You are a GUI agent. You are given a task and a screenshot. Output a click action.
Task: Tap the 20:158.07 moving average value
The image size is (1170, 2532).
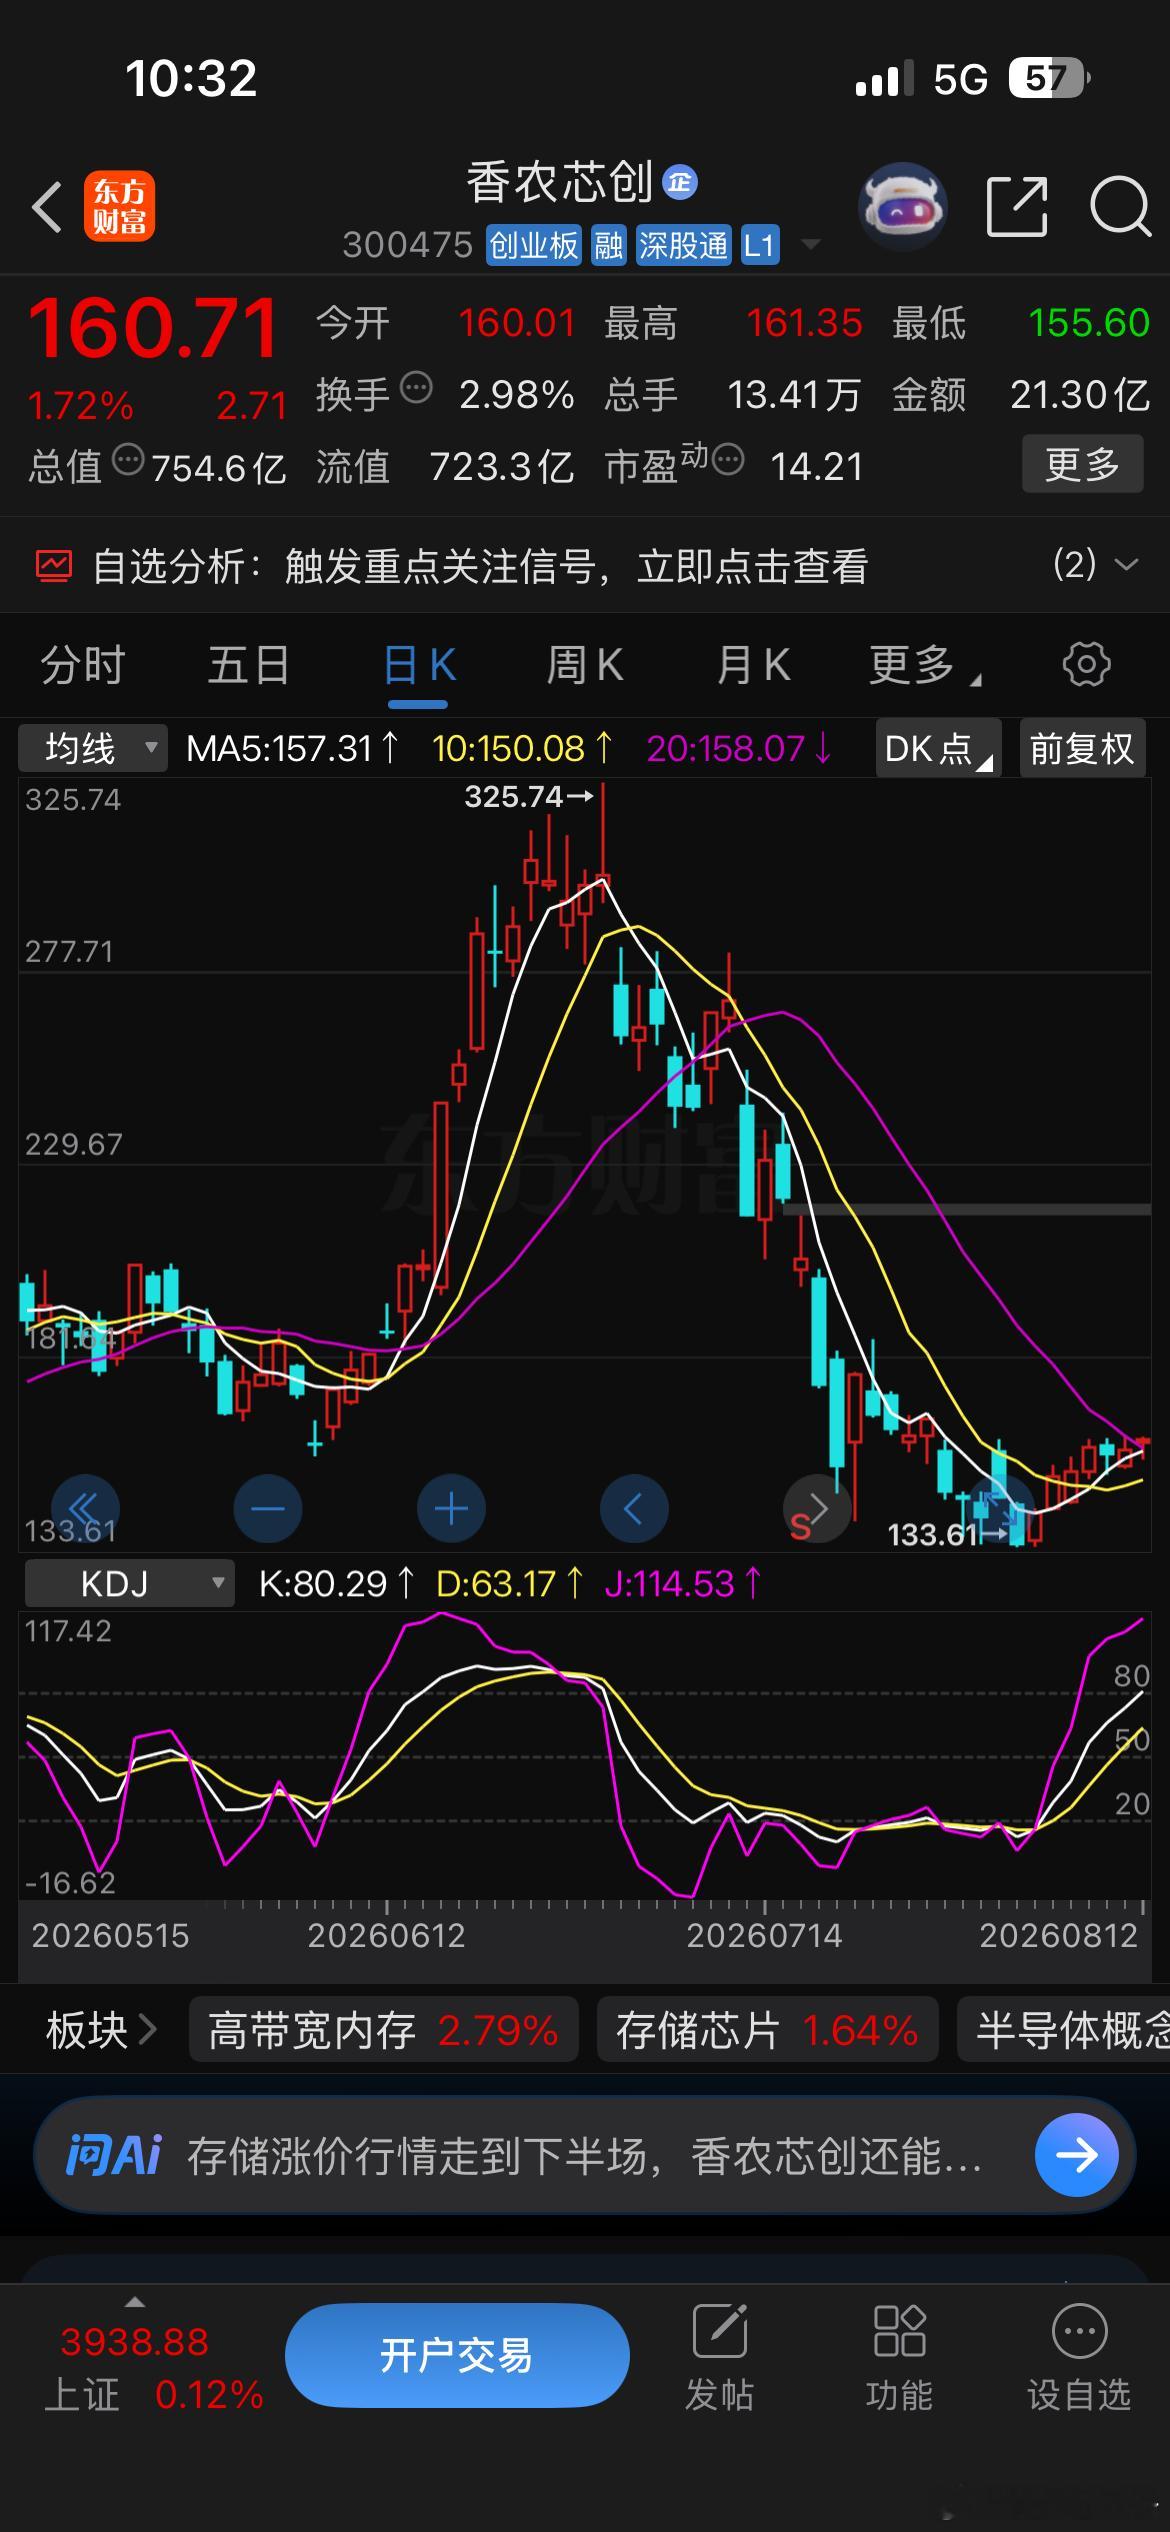pyautogui.click(x=739, y=748)
